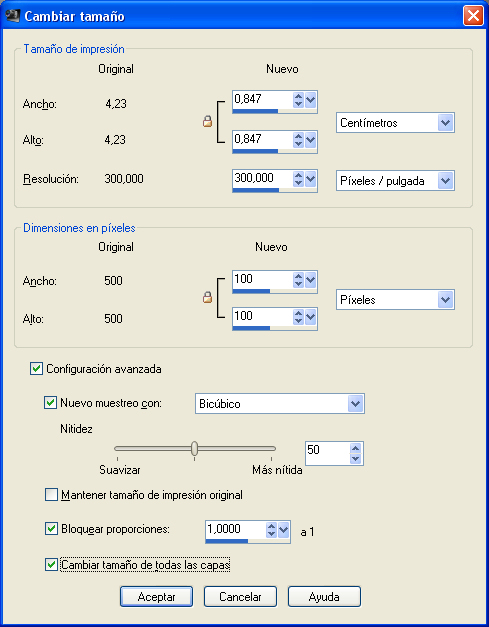The image size is (489, 627).
Task: Enable Mantener tamaño de impresión original
Action: coord(51,495)
